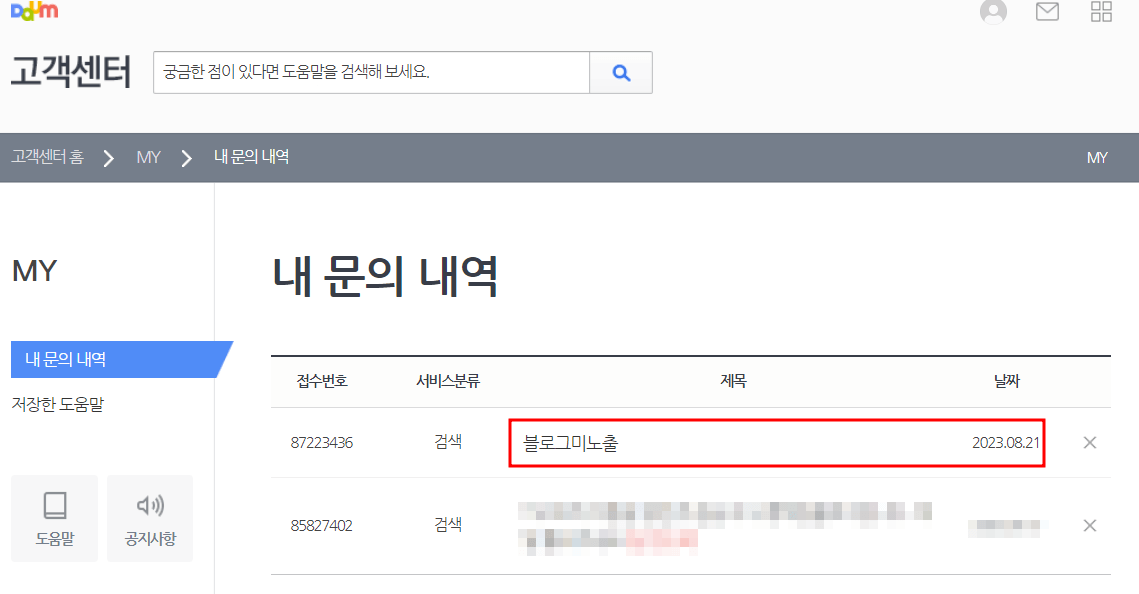Image resolution: width=1139 pixels, height=594 pixels.
Task: Click the chevron after 고객센터 홈
Action: click(x=108, y=157)
